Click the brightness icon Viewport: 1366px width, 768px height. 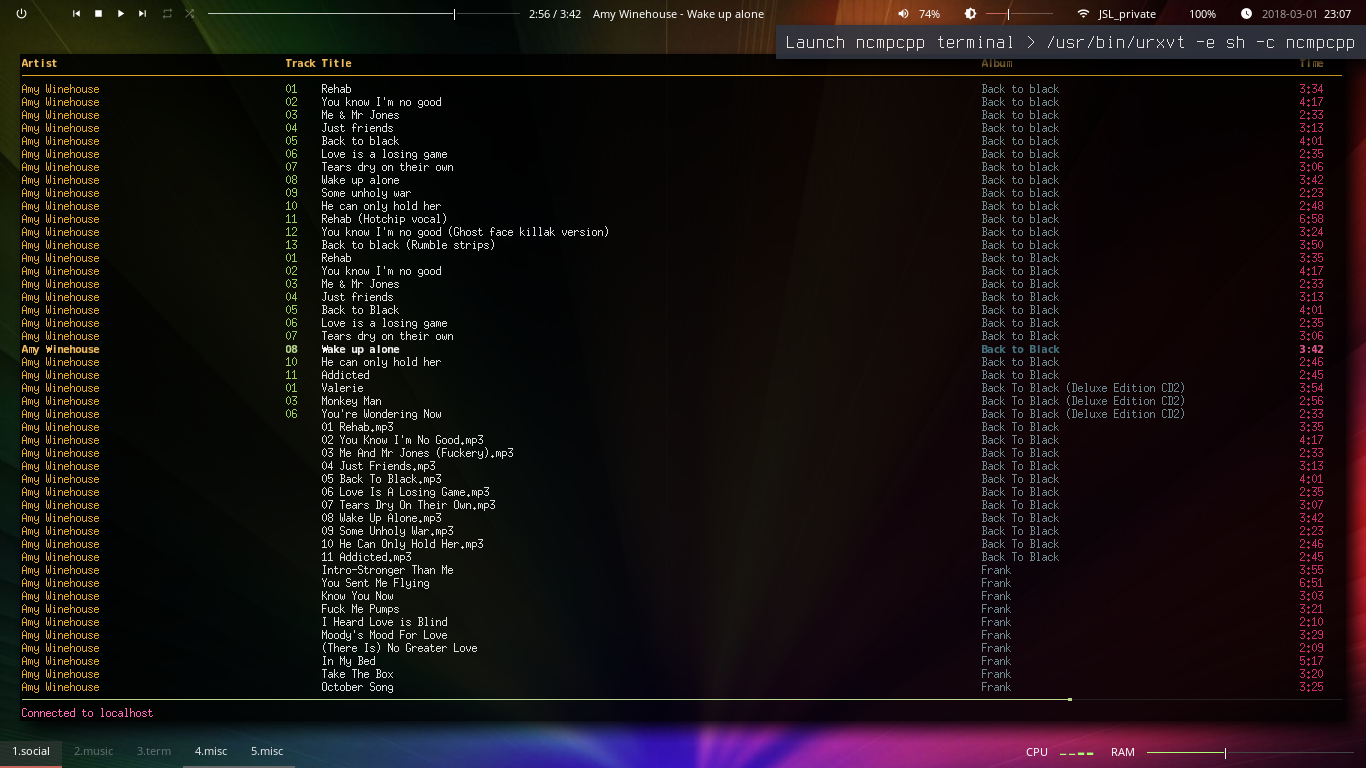970,14
